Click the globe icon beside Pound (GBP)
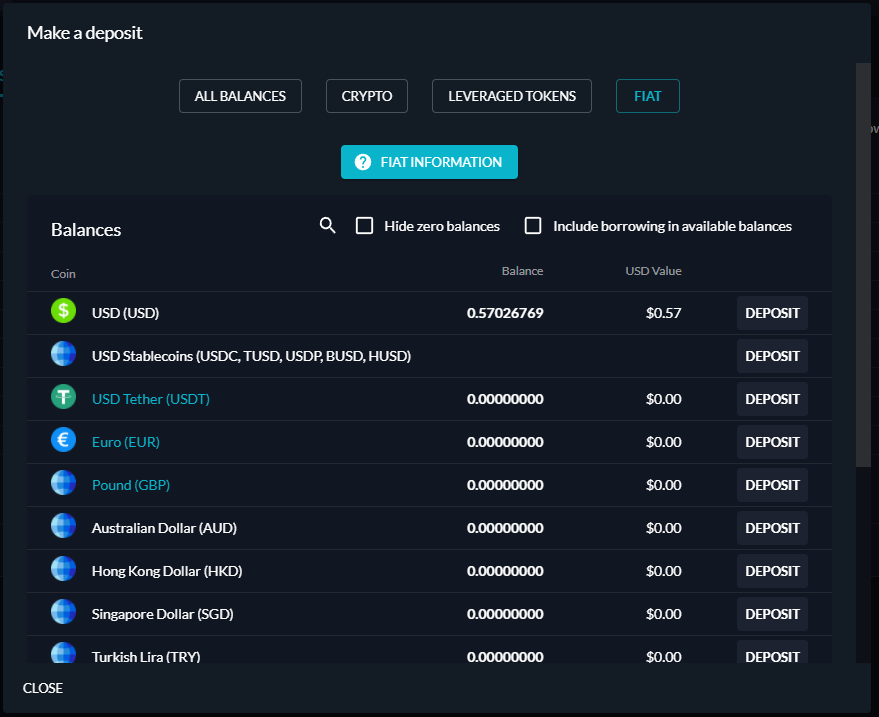 63,483
